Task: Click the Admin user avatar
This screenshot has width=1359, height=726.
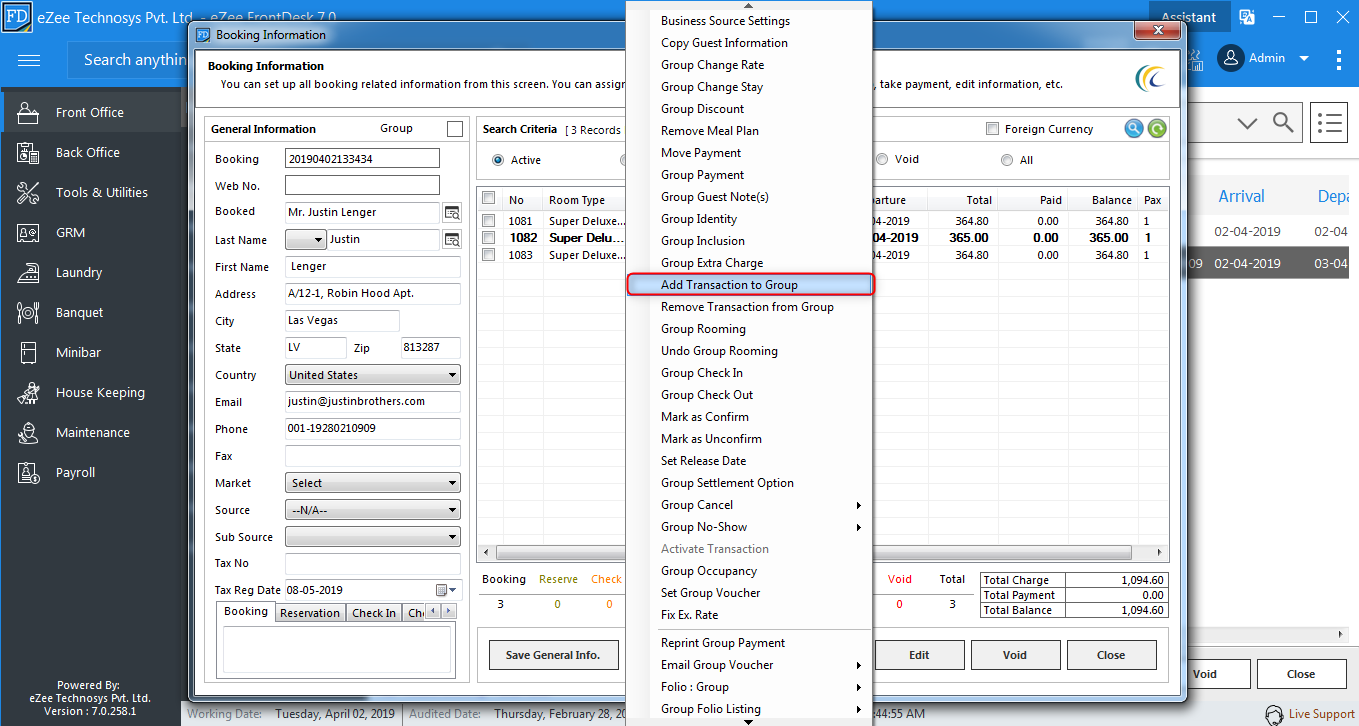Action: [1230, 58]
